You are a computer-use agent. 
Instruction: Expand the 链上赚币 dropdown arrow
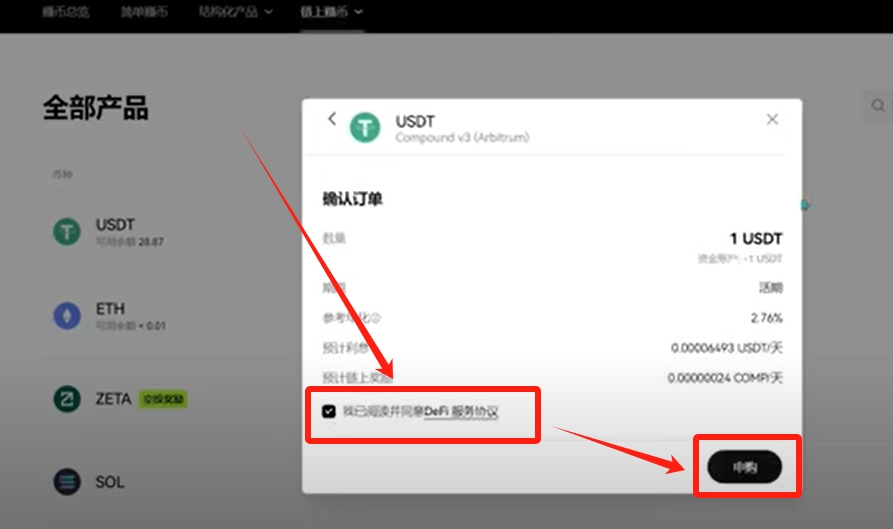358,11
